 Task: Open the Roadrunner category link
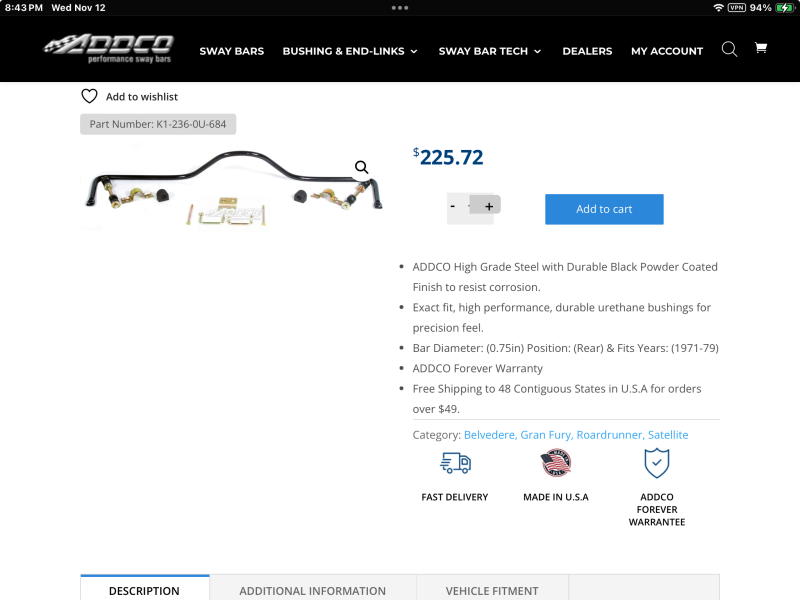(610, 435)
